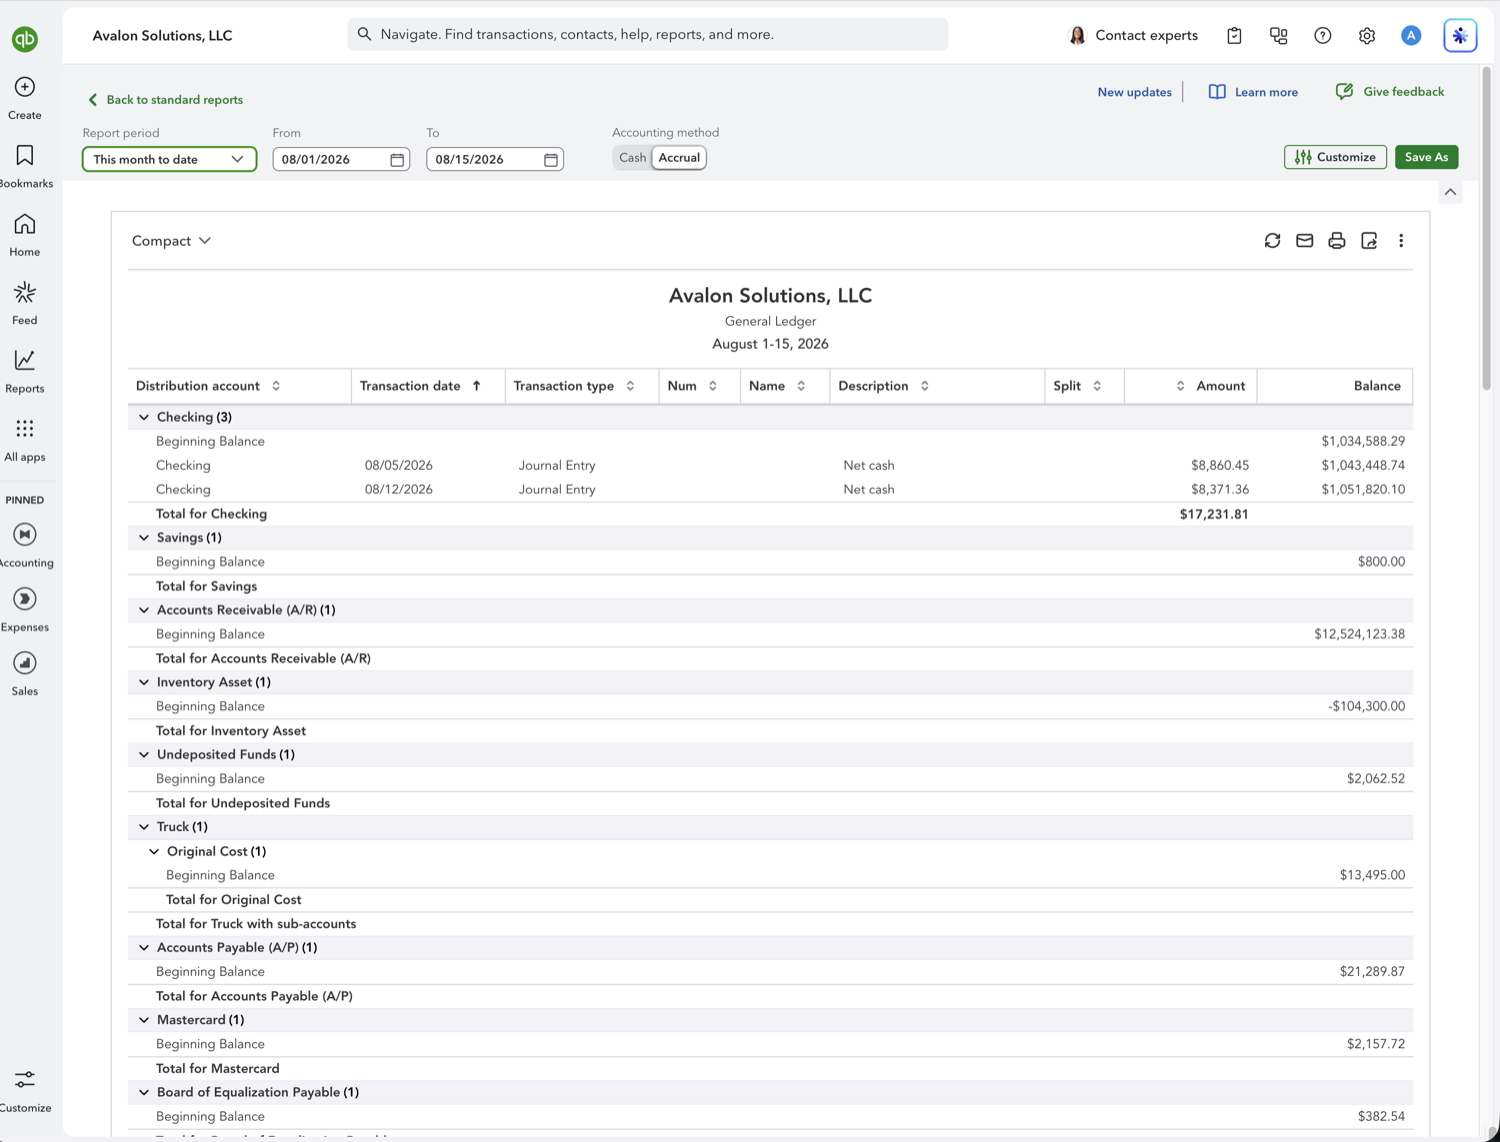Open 08/05/2026 Journal Entry amount $8,860.45
The image size is (1500, 1142).
(x=1219, y=466)
